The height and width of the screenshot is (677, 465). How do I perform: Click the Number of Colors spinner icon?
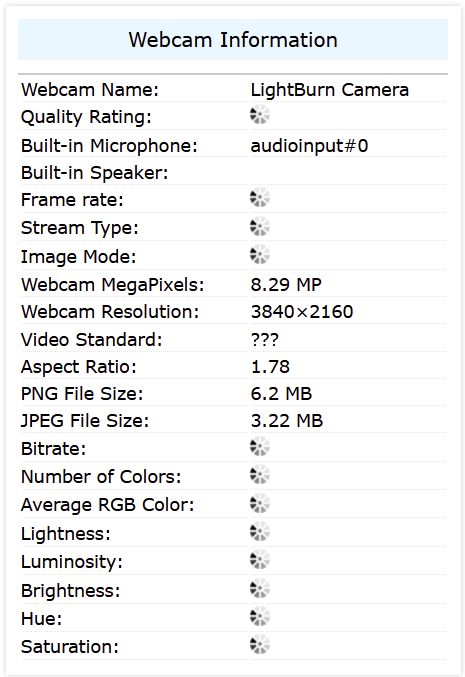tap(259, 475)
